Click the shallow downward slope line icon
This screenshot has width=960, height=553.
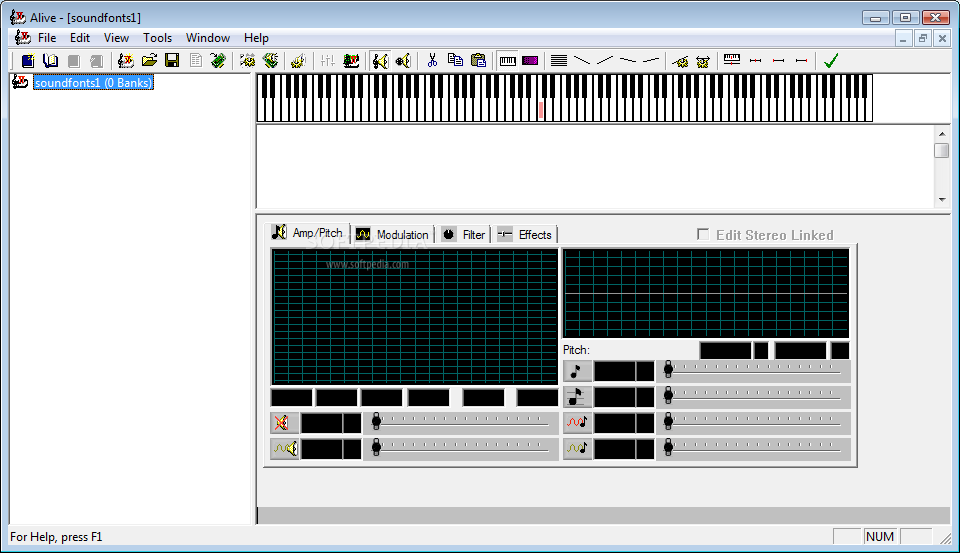[628, 61]
